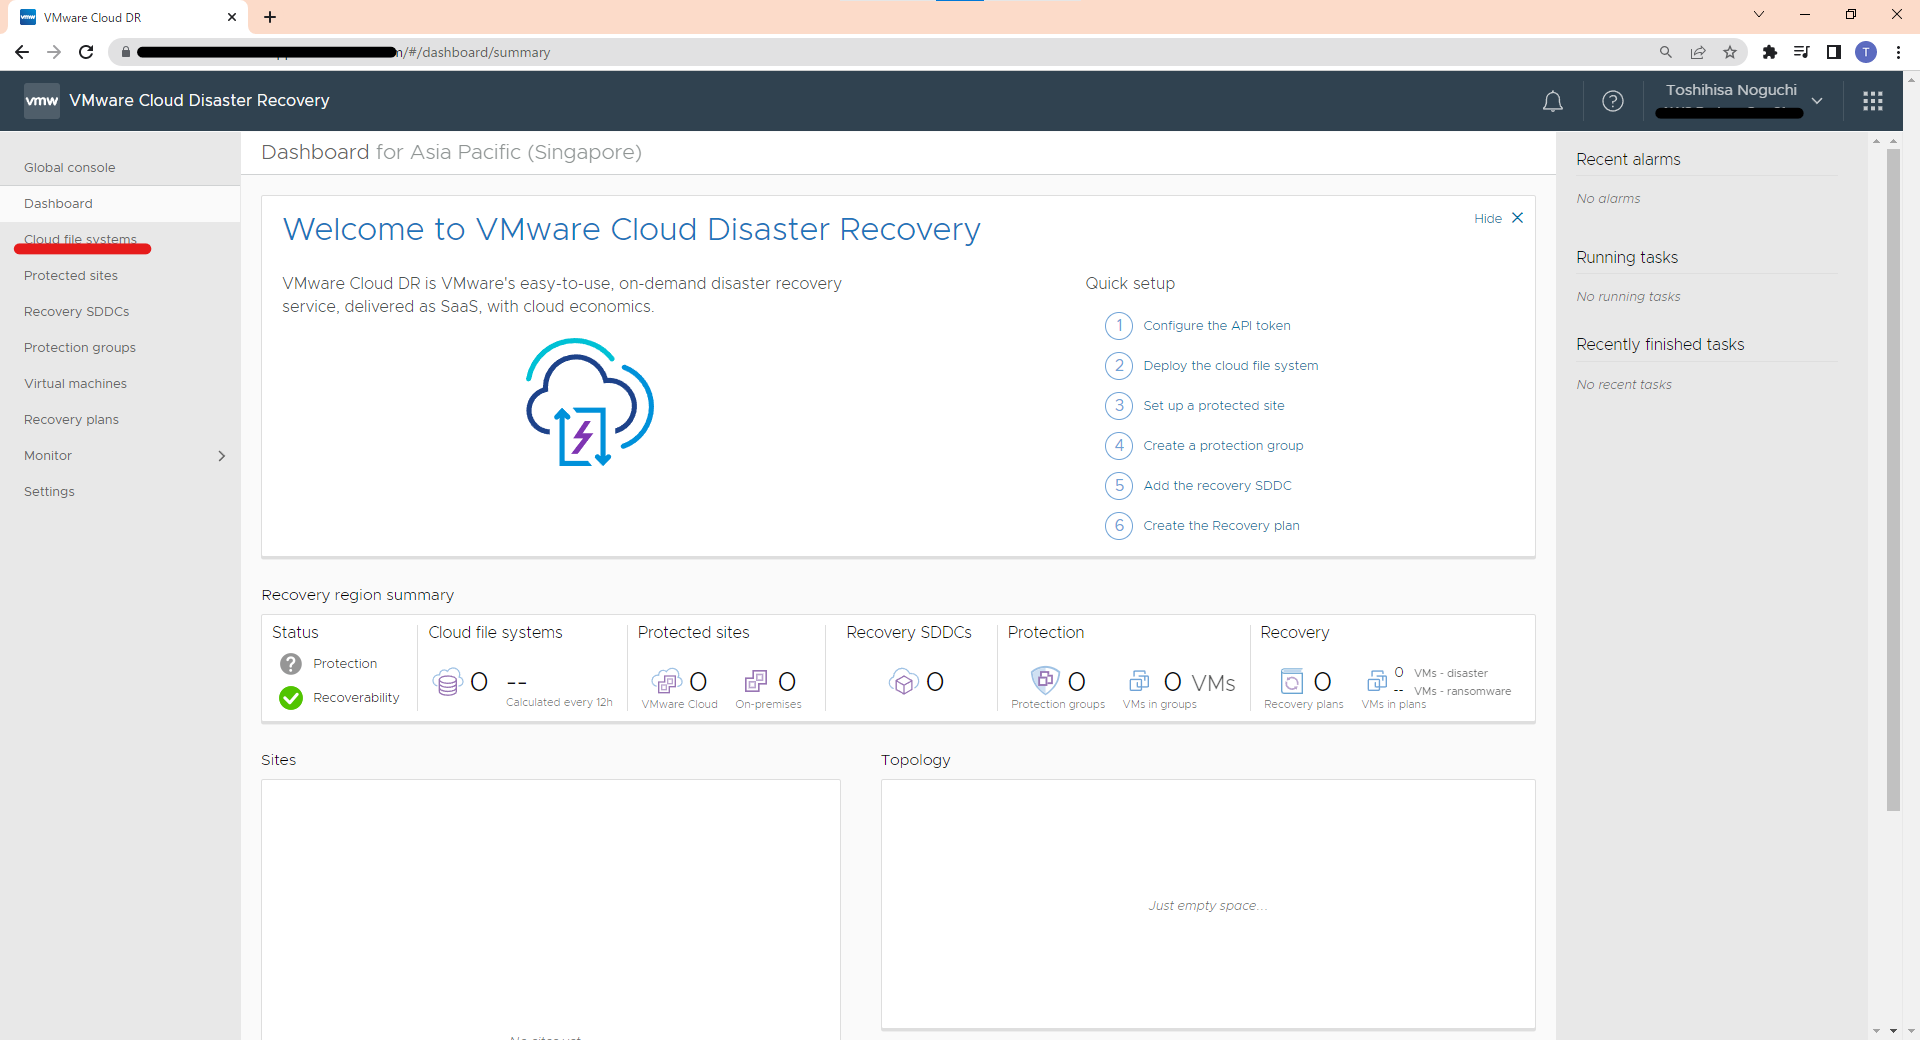Open Recovery plans in sidebar
This screenshot has height=1040, width=1920.
[71, 420]
